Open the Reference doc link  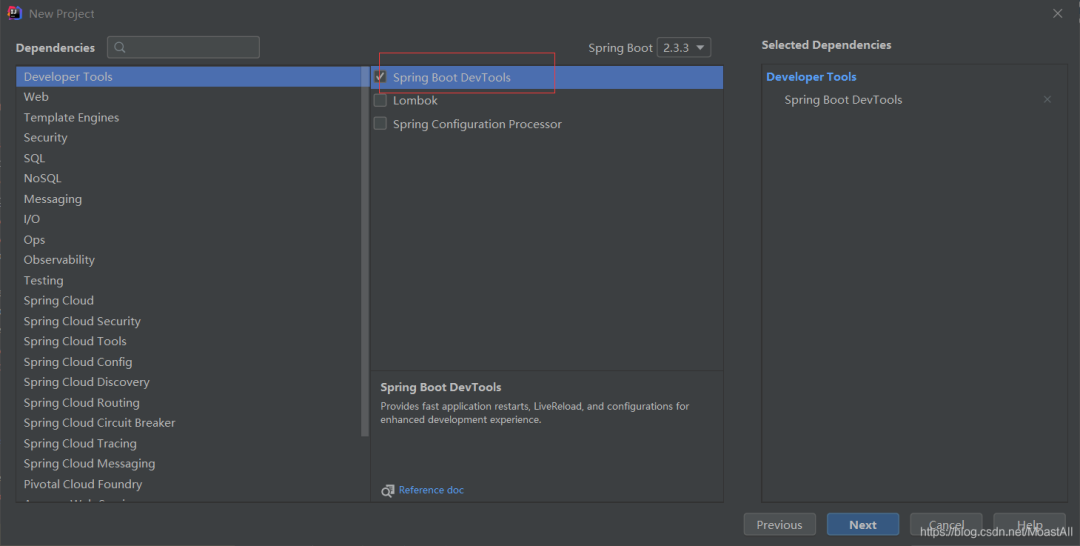click(x=431, y=490)
